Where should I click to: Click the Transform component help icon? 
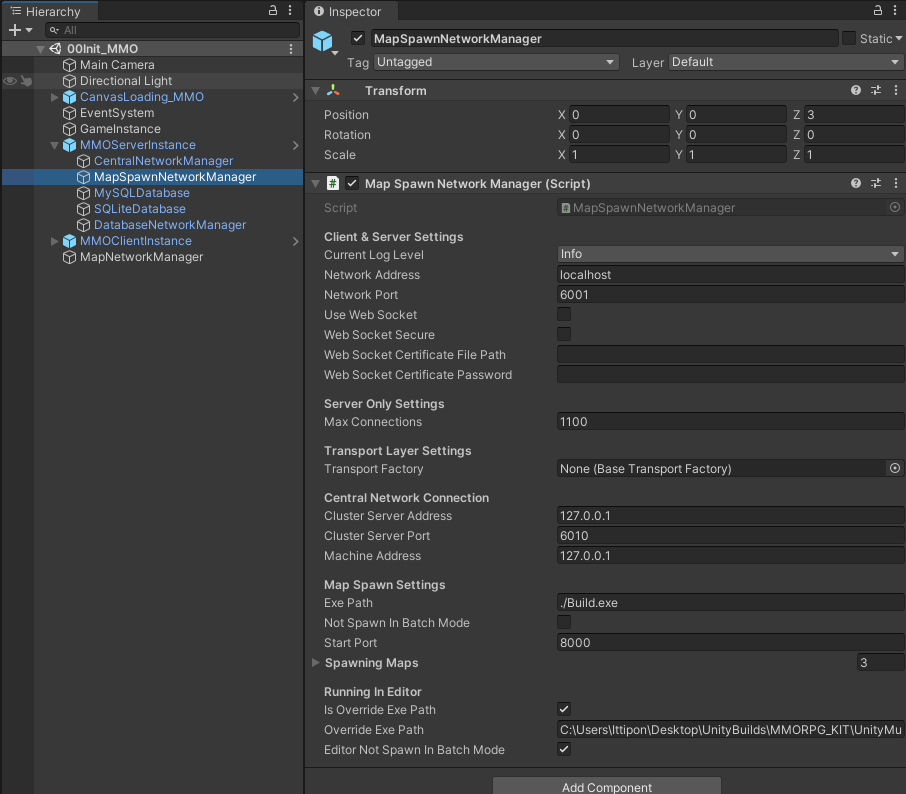tap(855, 90)
